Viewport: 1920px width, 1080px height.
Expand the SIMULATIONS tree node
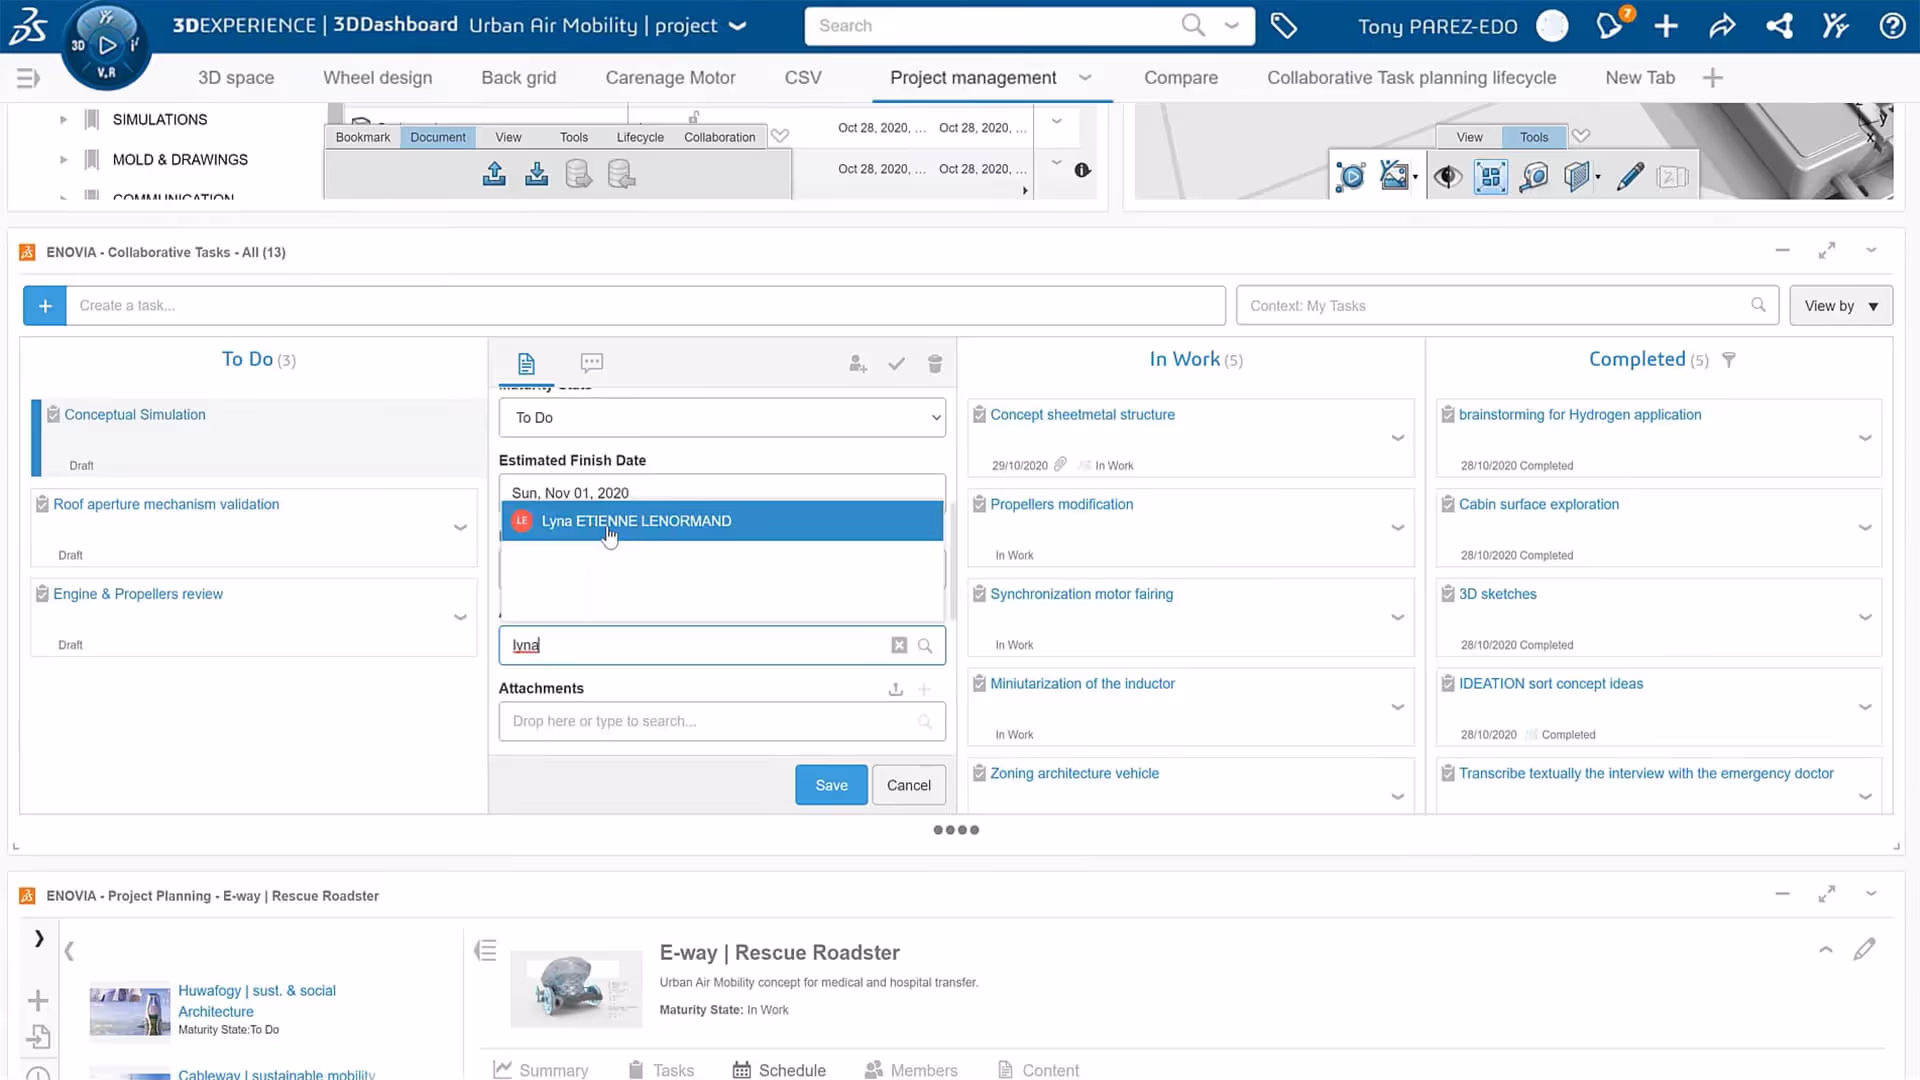(63, 120)
